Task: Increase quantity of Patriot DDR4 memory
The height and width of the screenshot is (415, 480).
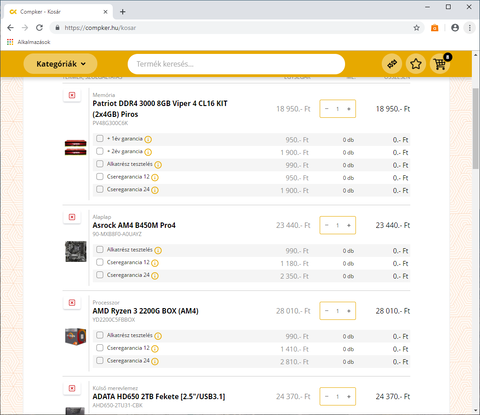Action: coord(349,109)
